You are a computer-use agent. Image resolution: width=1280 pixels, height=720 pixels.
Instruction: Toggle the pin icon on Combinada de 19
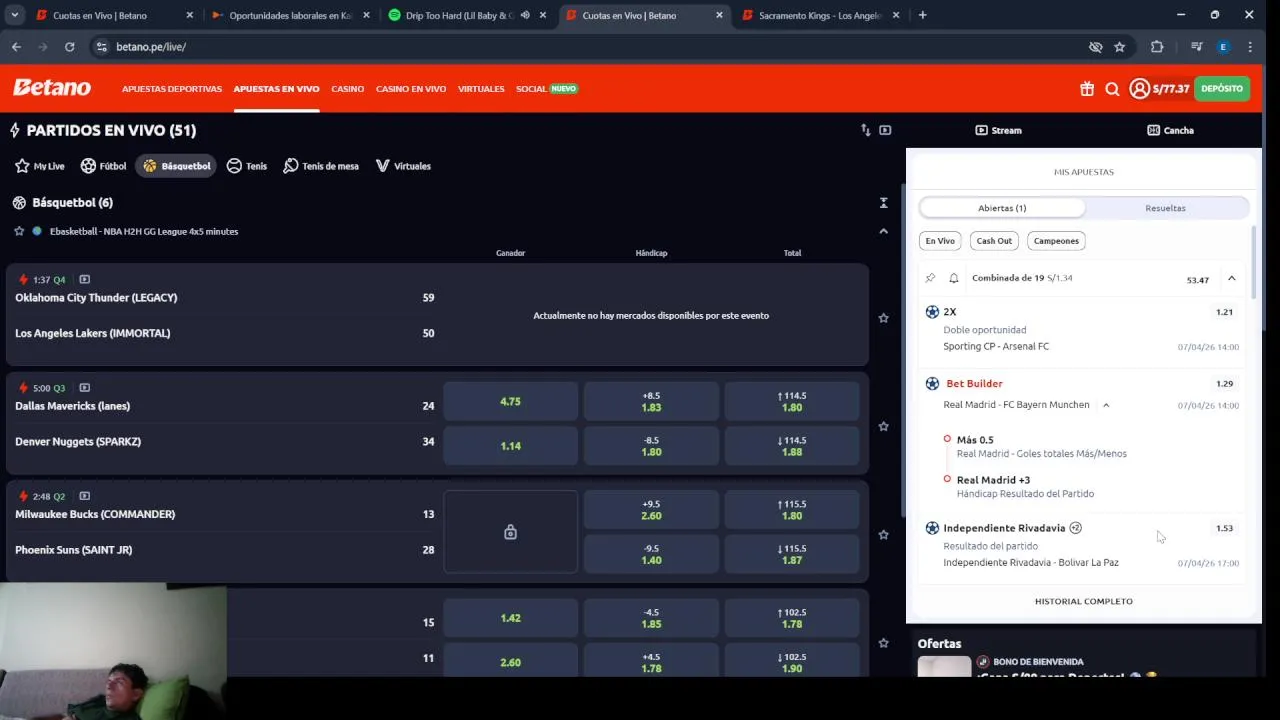pyautogui.click(x=930, y=278)
